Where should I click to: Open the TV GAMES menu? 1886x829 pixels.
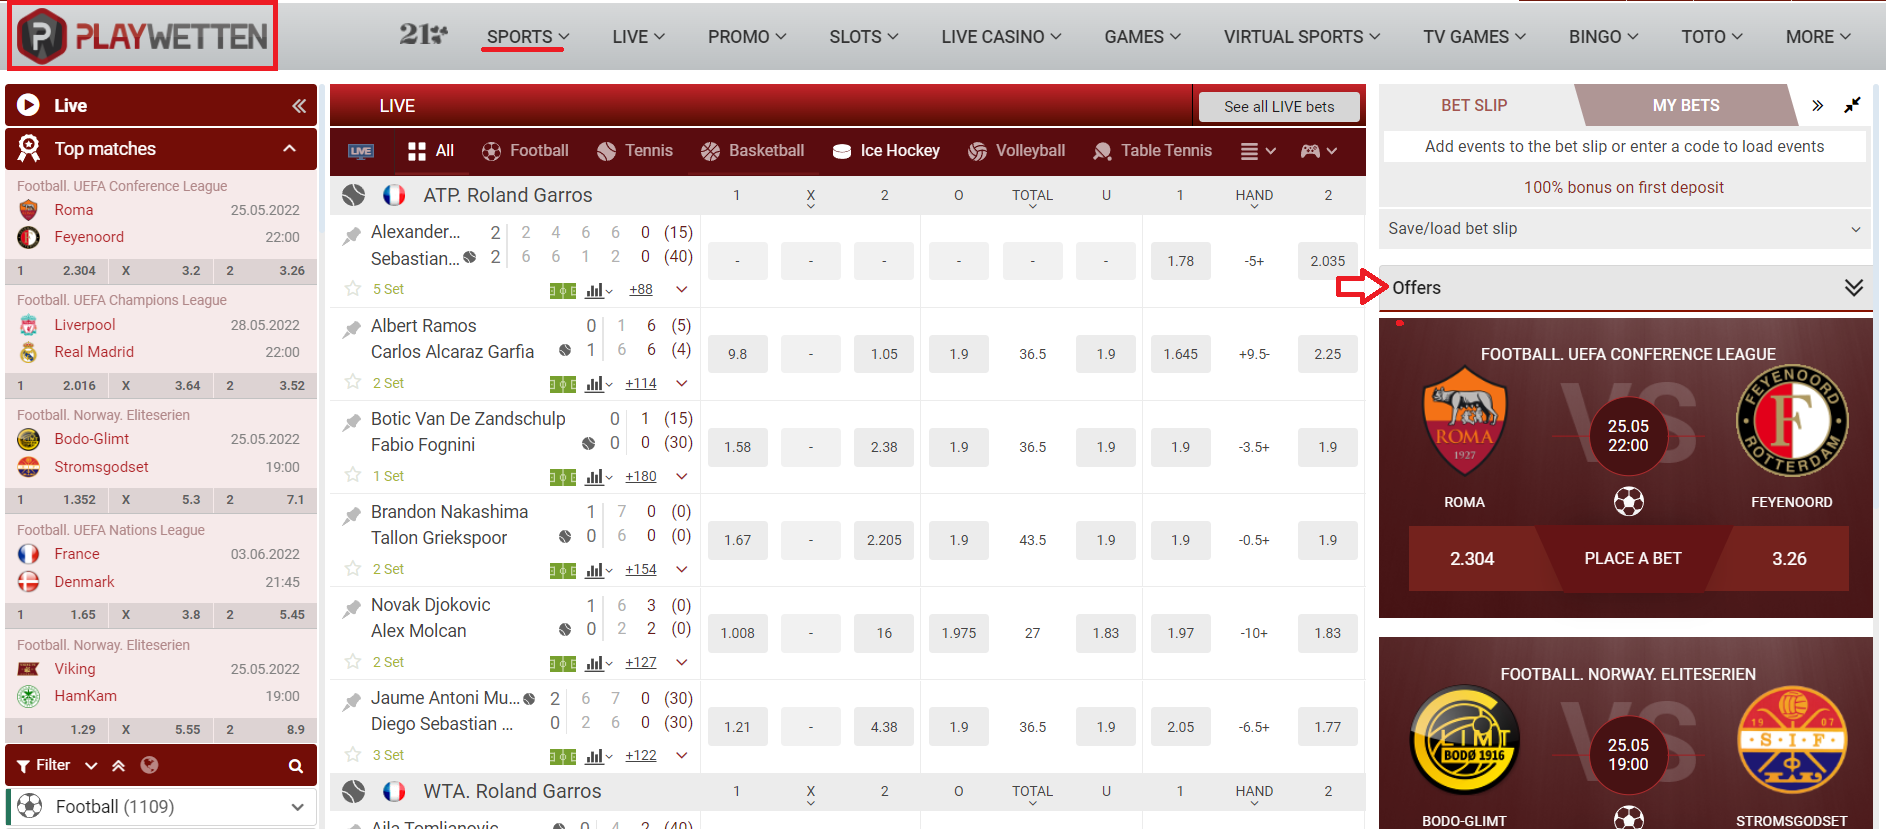click(1474, 37)
